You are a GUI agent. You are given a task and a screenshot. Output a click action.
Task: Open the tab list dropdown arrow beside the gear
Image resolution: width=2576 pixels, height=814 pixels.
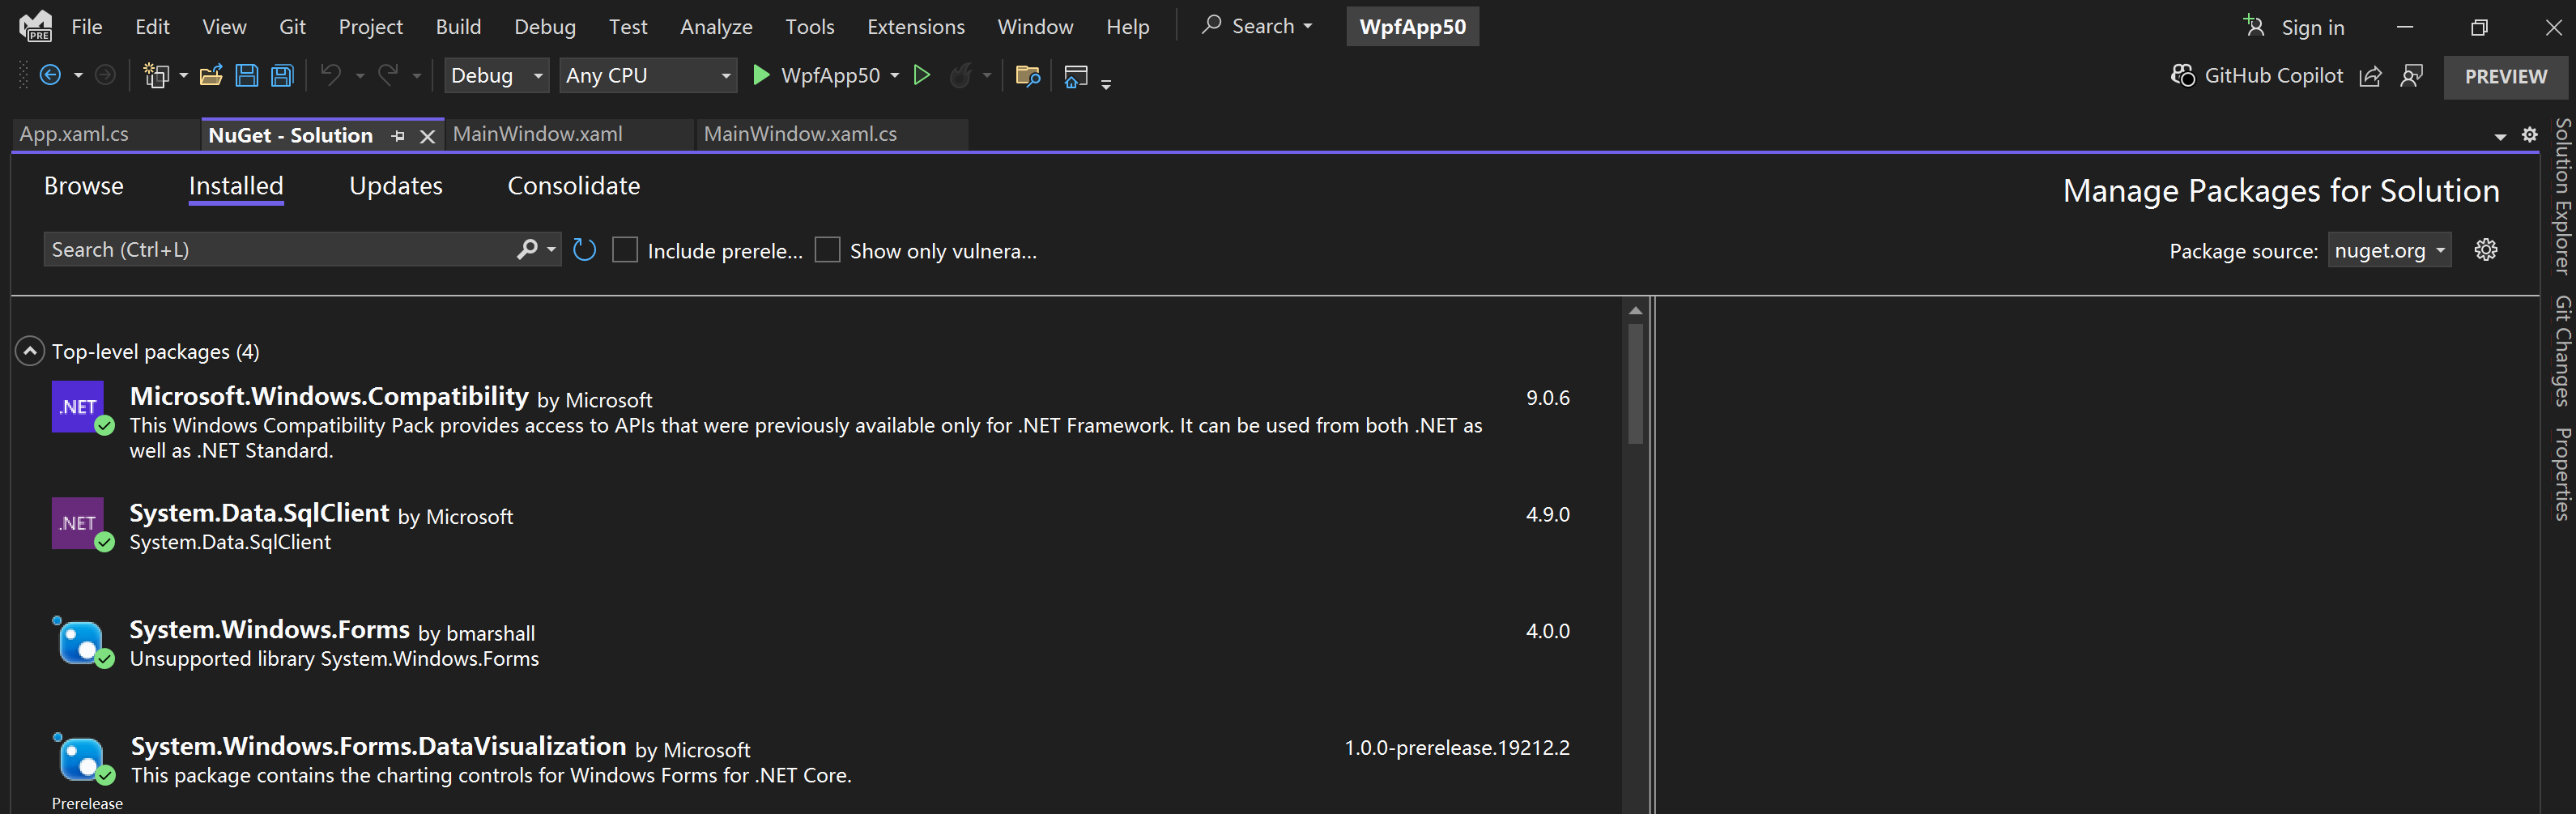pos(2501,136)
